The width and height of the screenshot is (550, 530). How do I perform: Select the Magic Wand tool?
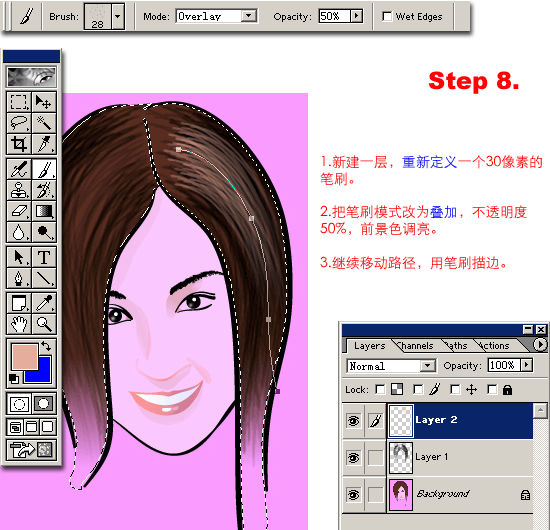44,122
